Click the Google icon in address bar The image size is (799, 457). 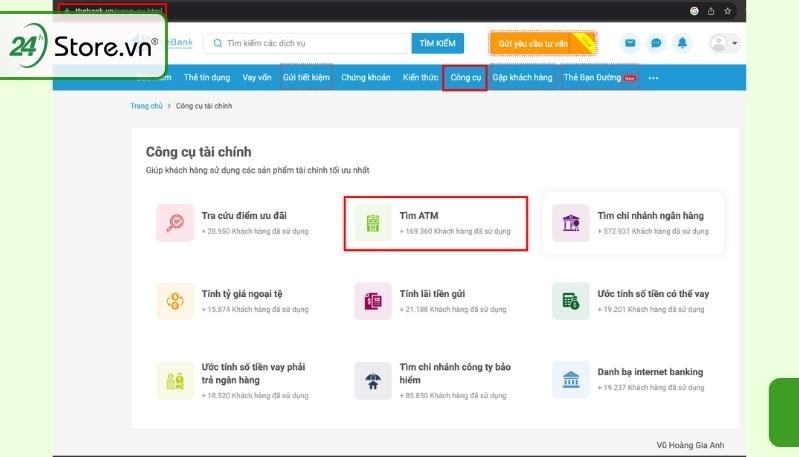pyautogui.click(x=694, y=11)
